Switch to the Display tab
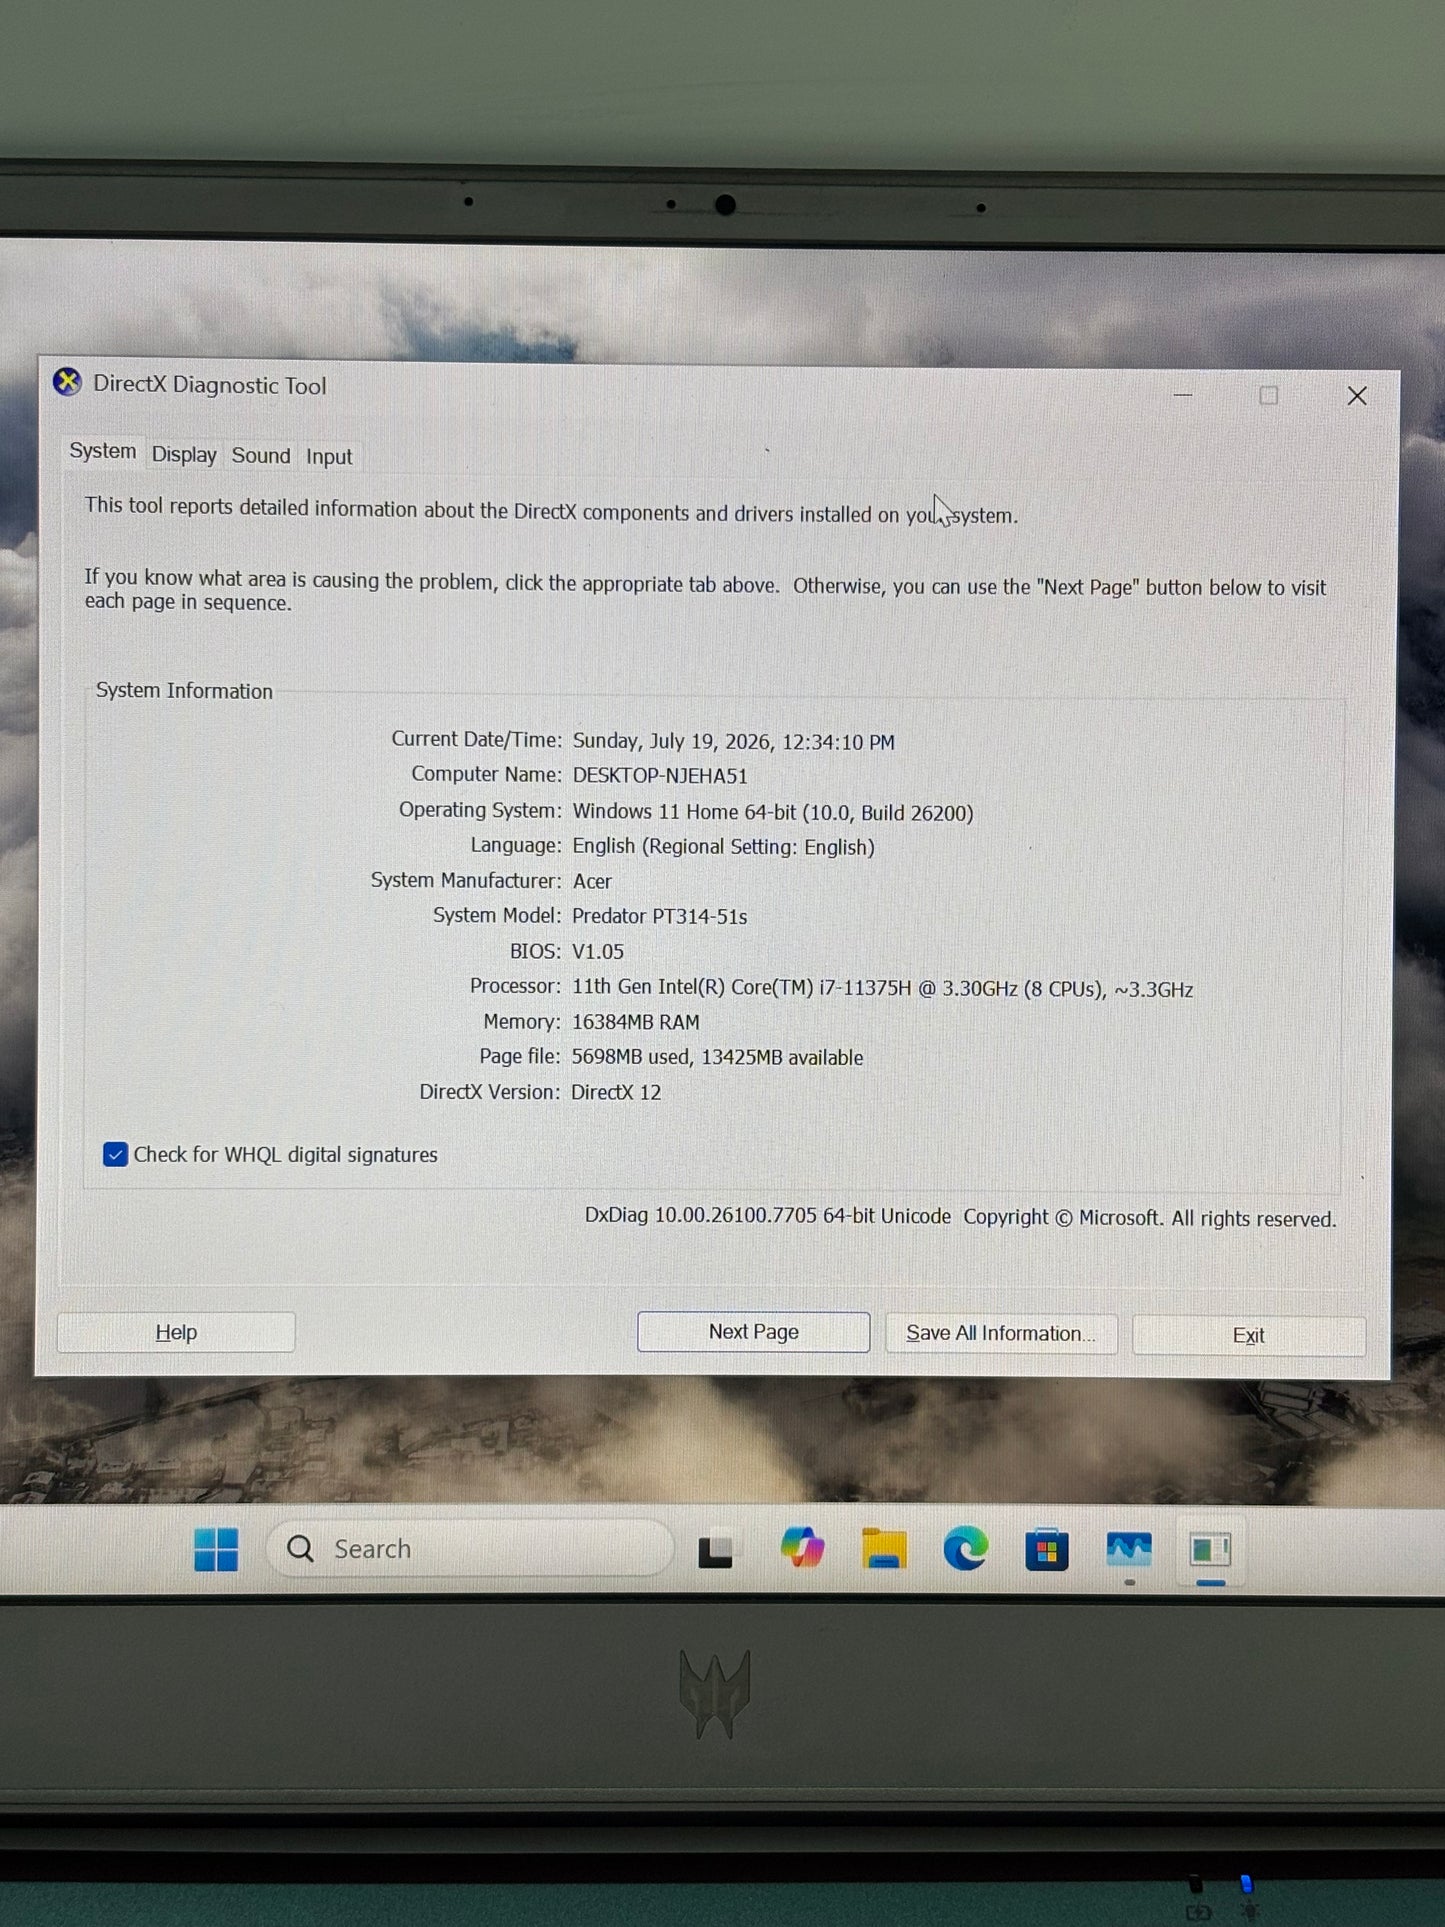Viewport: 1445px width, 1927px height. pos(184,454)
